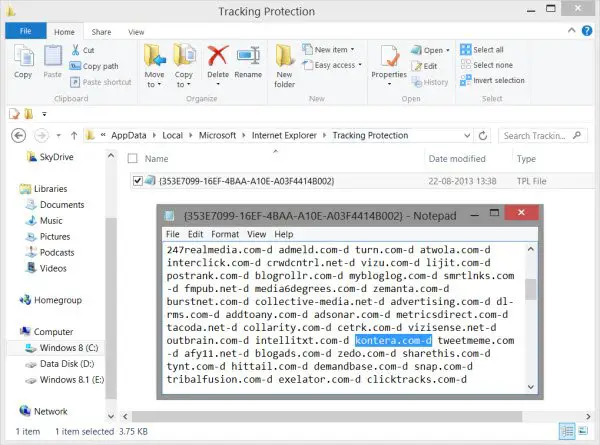Toggle the select-all checkbox beside Name header
The image size is (600, 445).
click(x=132, y=158)
